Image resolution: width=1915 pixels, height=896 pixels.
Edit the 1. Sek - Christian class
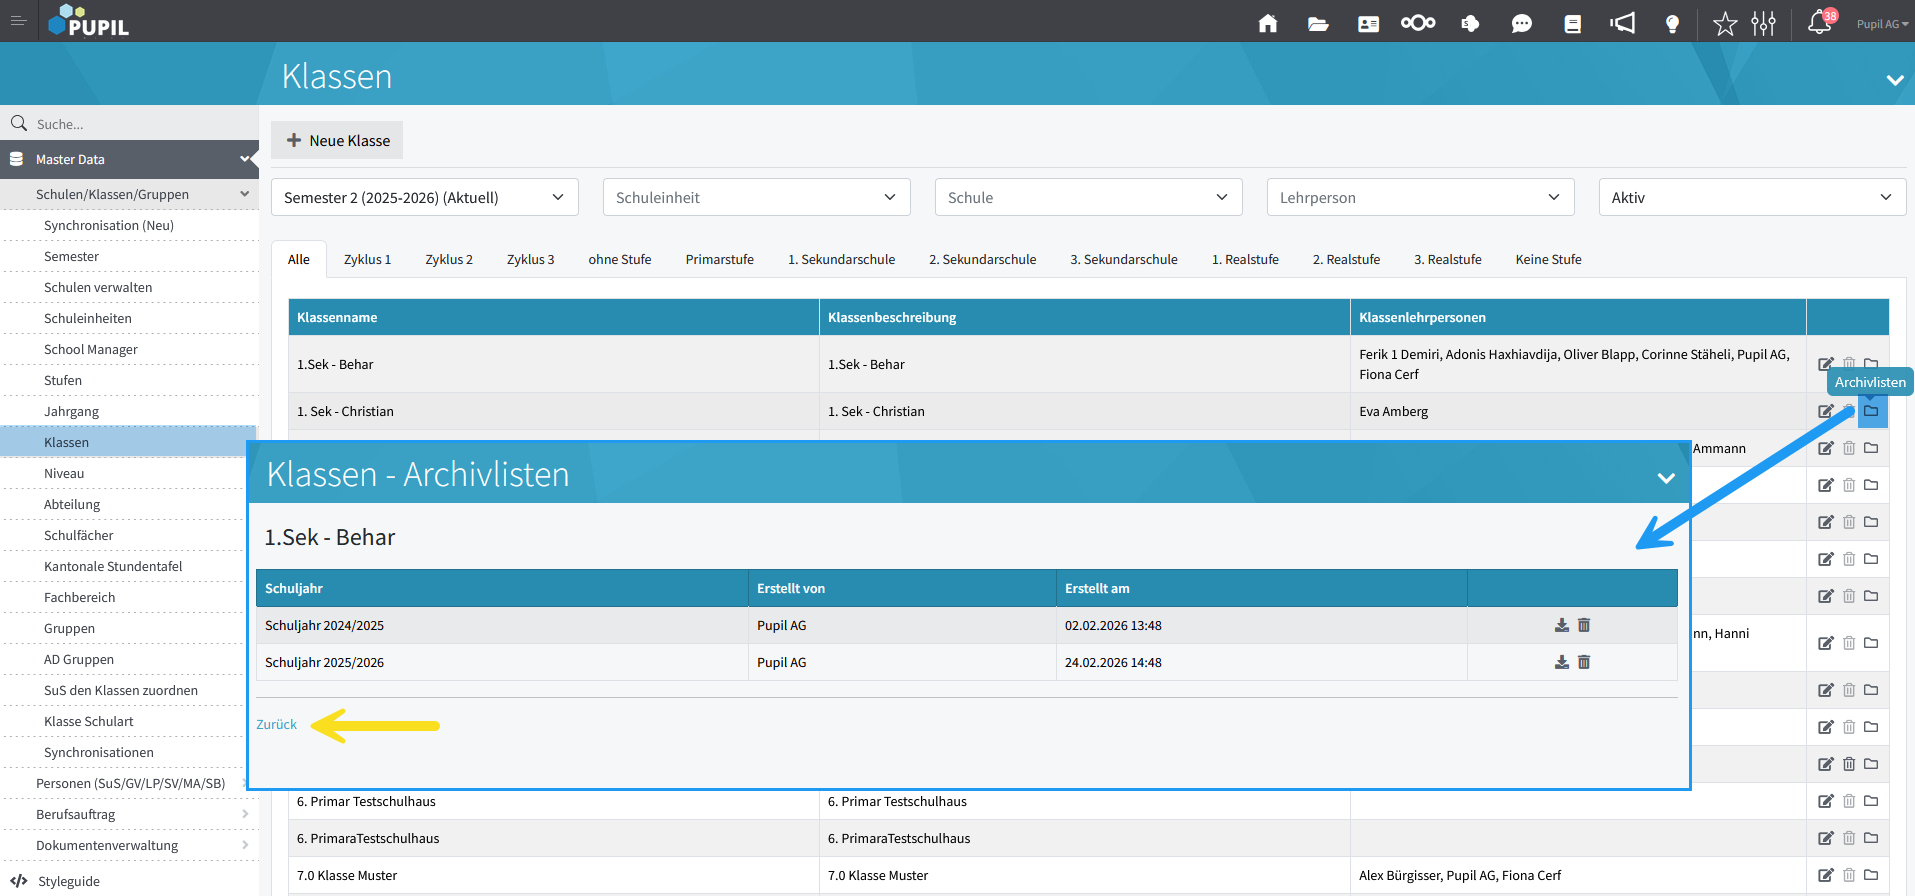[1825, 411]
